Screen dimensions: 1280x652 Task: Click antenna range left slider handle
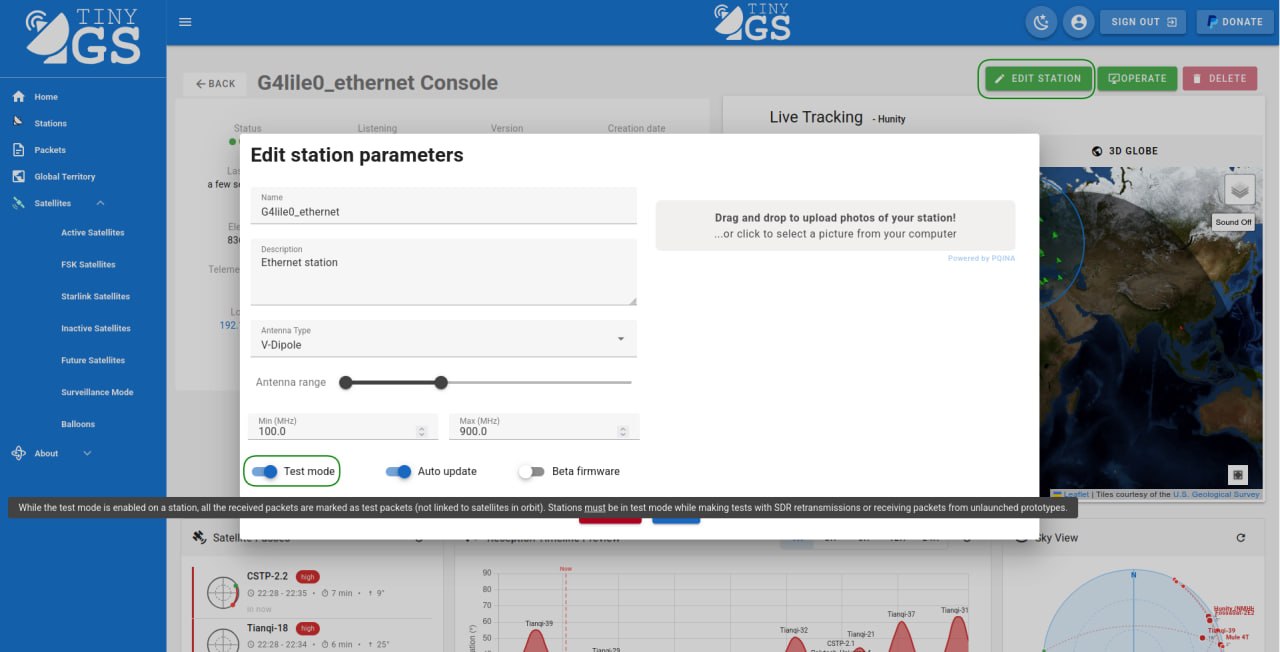(x=346, y=383)
